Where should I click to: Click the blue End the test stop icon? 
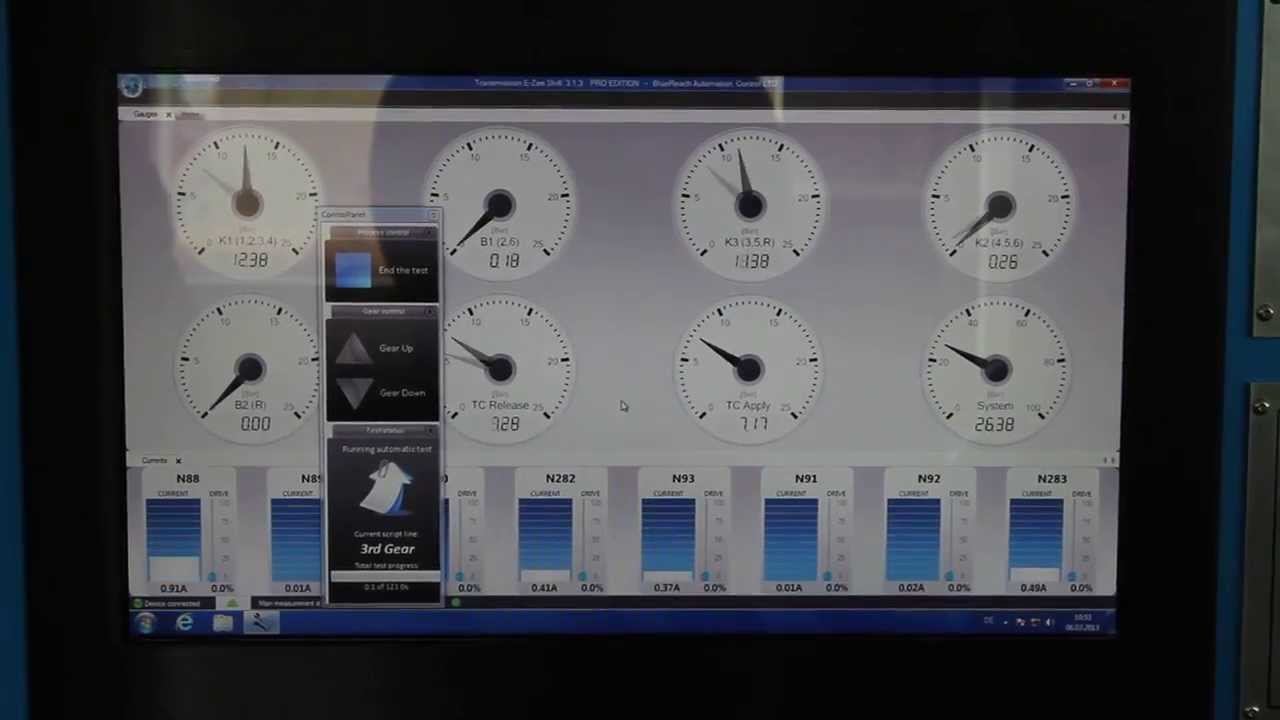352,270
